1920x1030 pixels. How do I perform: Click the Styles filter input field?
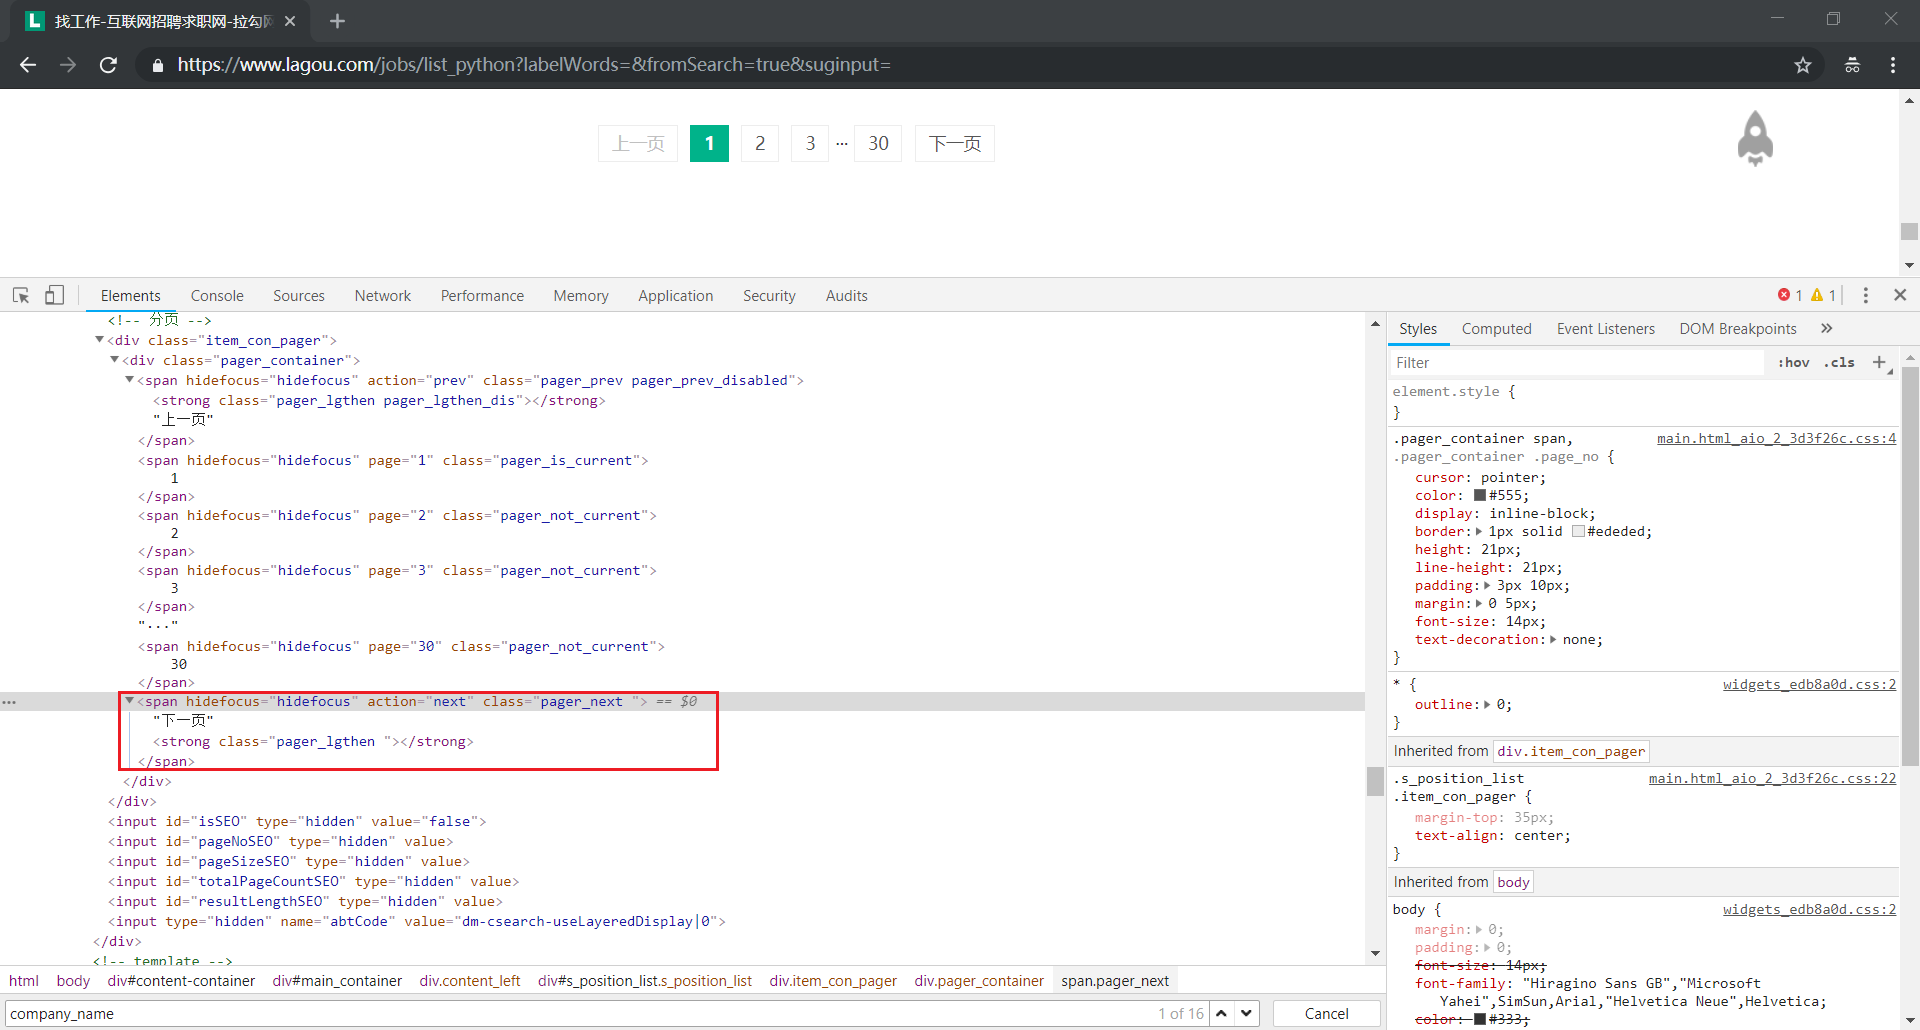pyautogui.click(x=1577, y=362)
